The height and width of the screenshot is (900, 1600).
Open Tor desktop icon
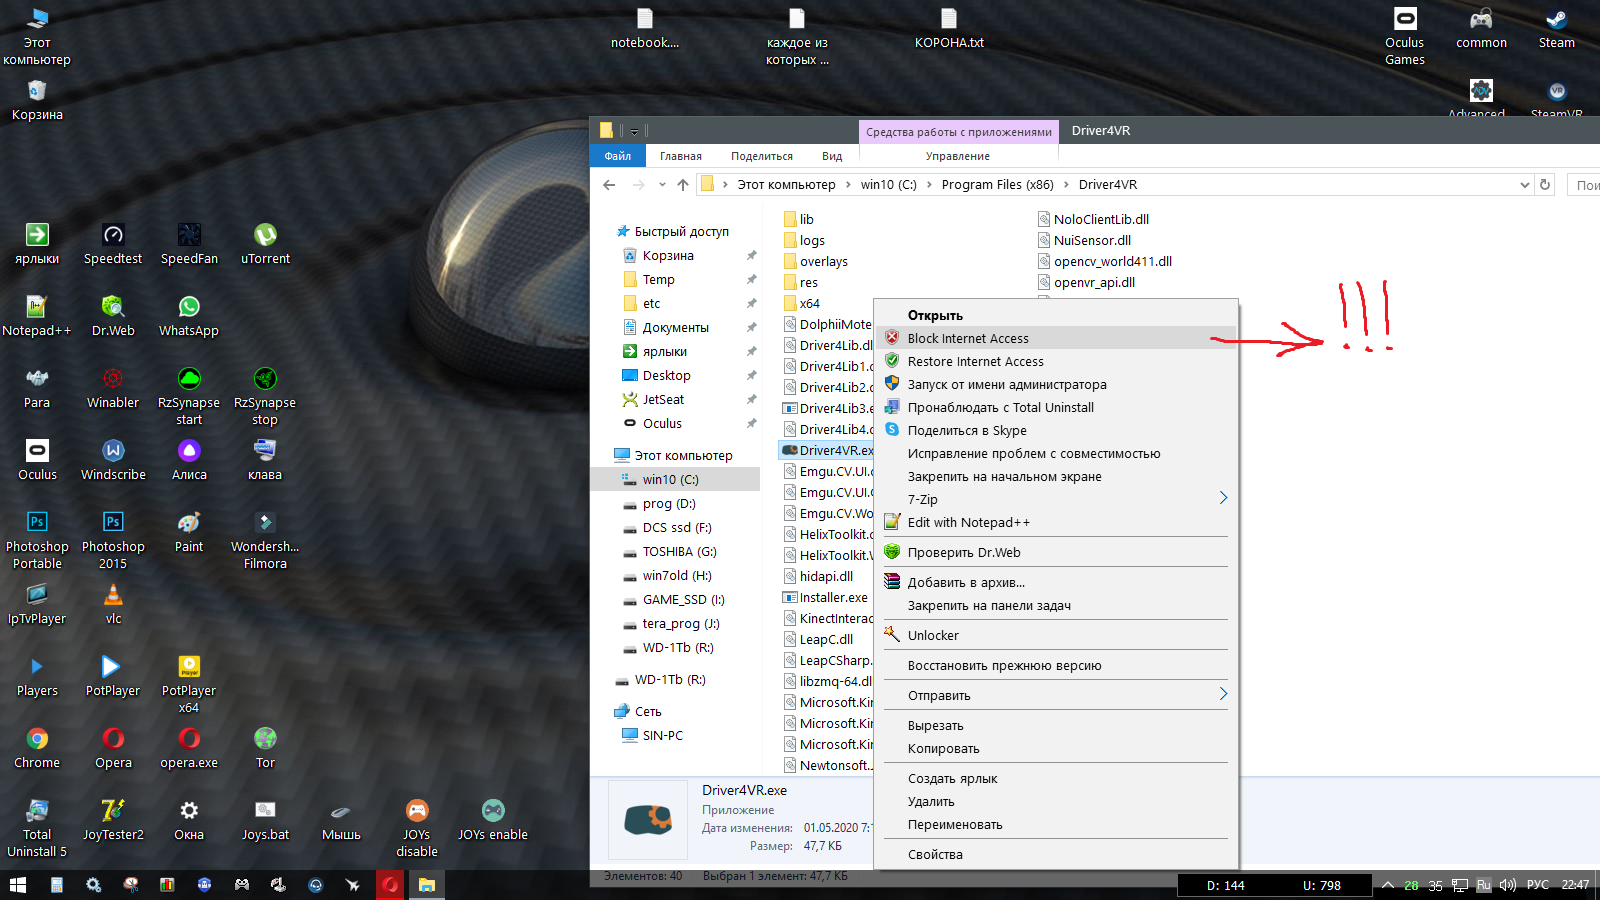(265, 749)
